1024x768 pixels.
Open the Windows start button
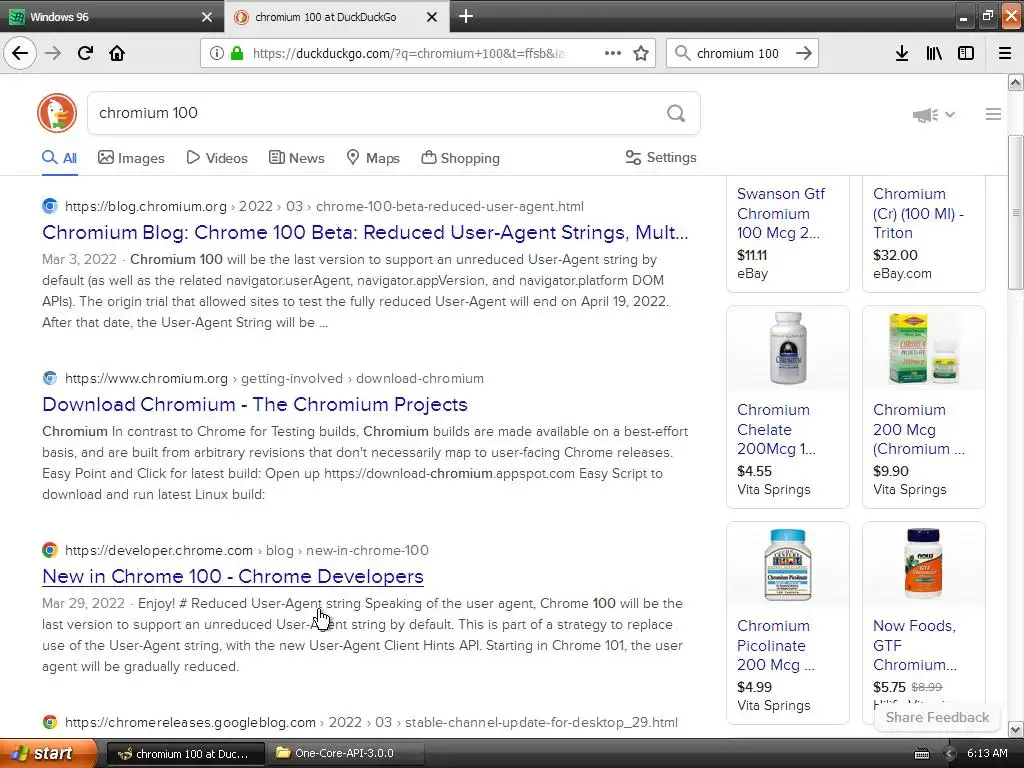click(x=48, y=753)
